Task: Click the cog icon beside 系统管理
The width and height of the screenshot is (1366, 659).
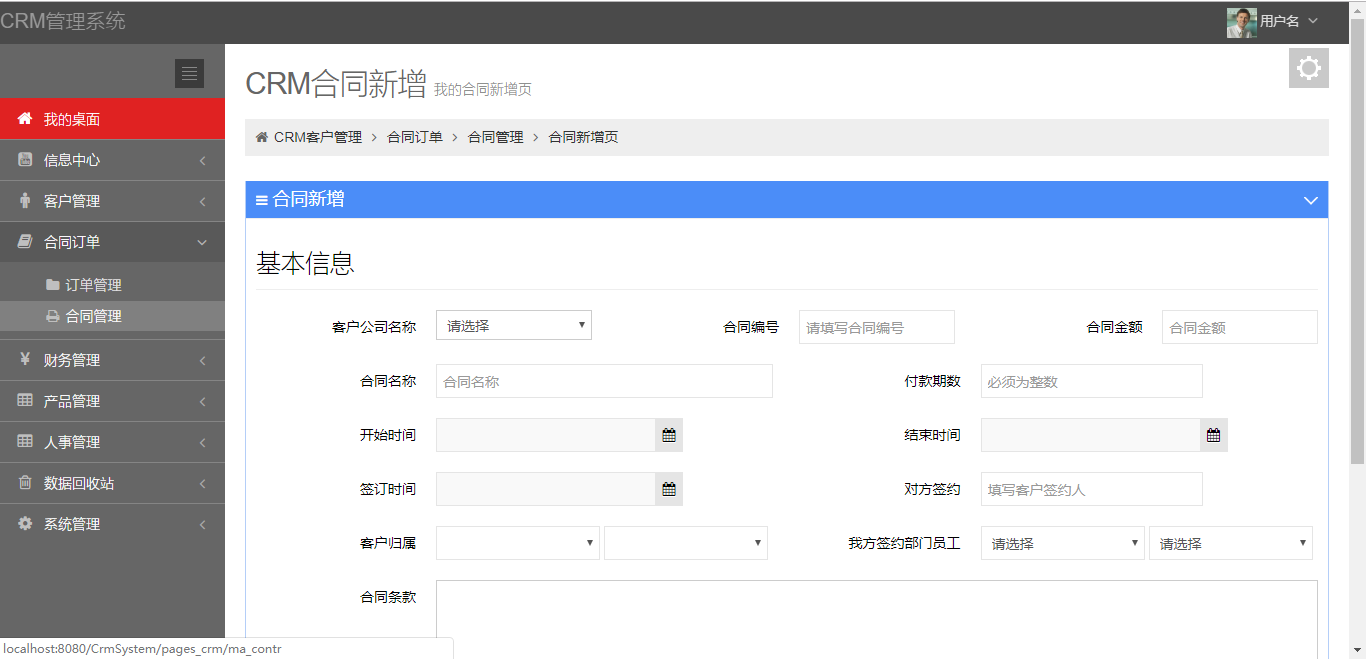Action: point(25,523)
